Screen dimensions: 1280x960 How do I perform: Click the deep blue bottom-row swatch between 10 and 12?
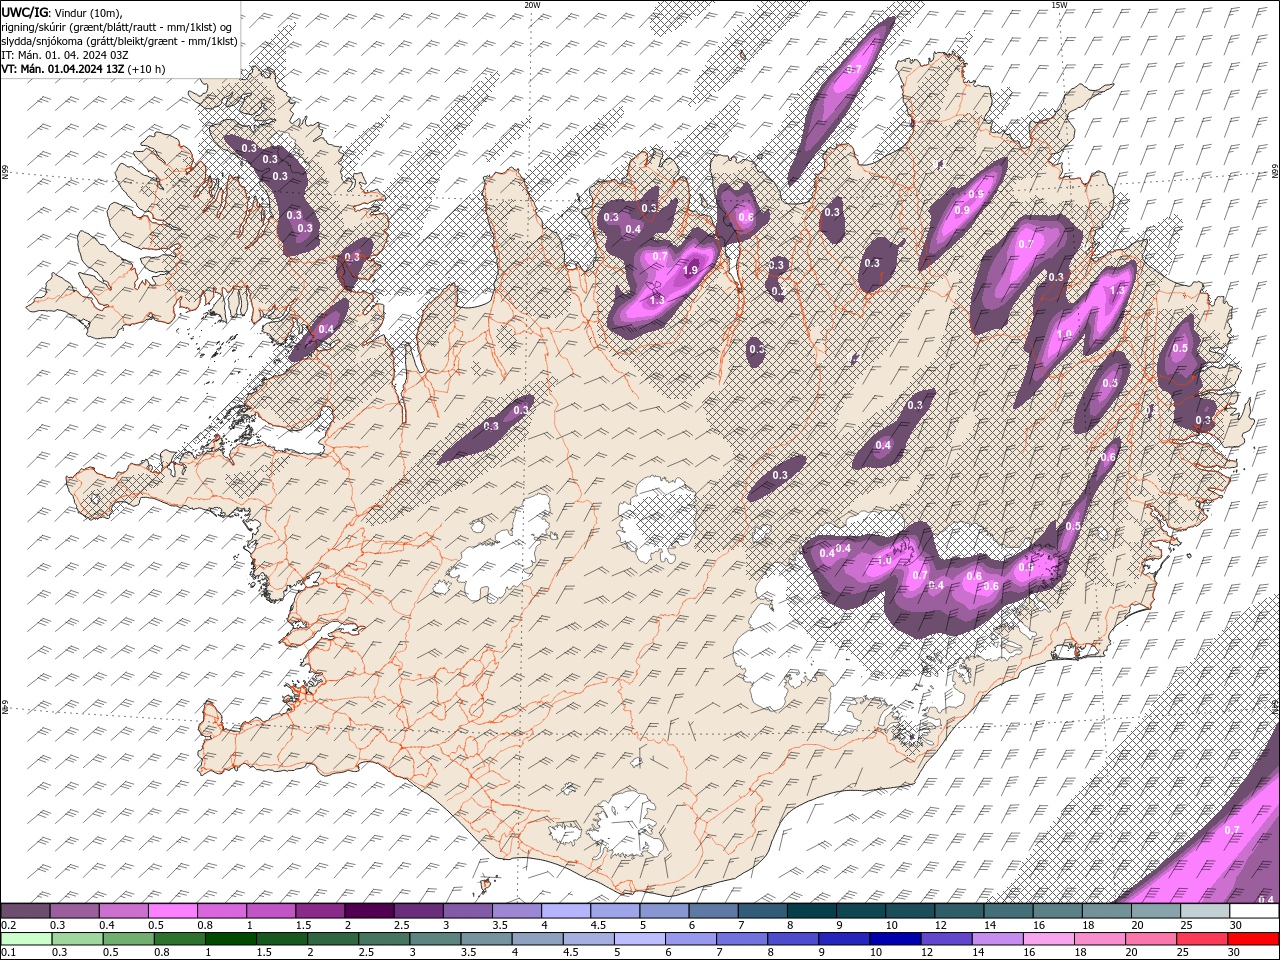coord(894,938)
